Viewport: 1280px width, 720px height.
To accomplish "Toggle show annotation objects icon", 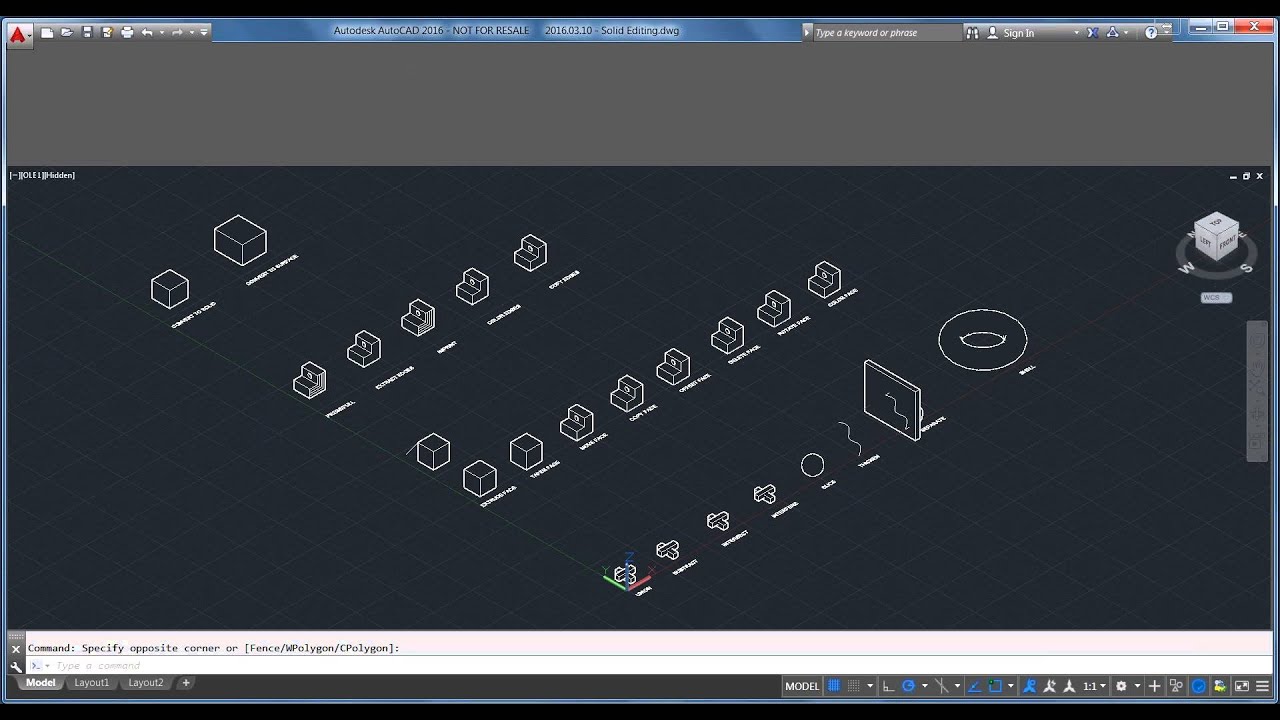I will pyautogui.click(x=1028, y=686).
